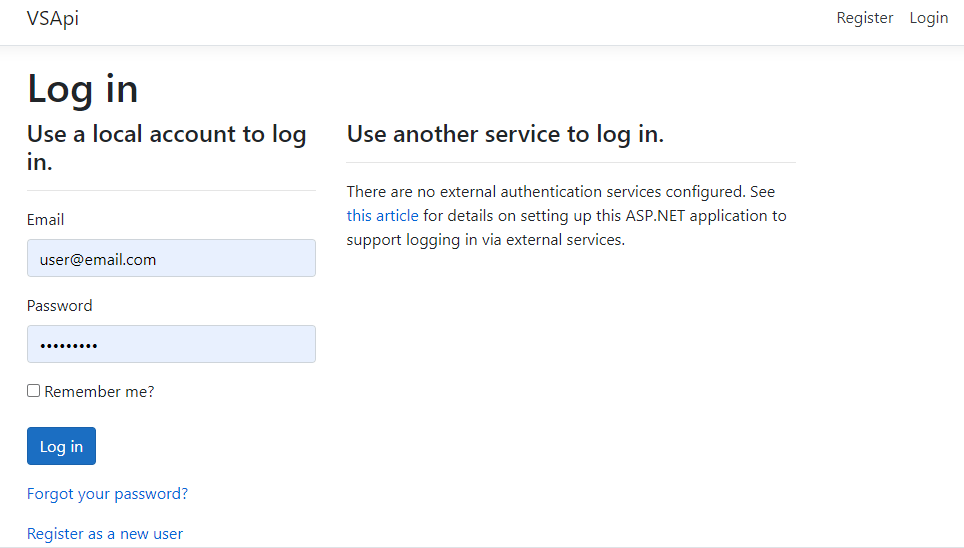Viewport: 964px width, 548px height.
Task: Click the Password field label
Action: point(59,306)
